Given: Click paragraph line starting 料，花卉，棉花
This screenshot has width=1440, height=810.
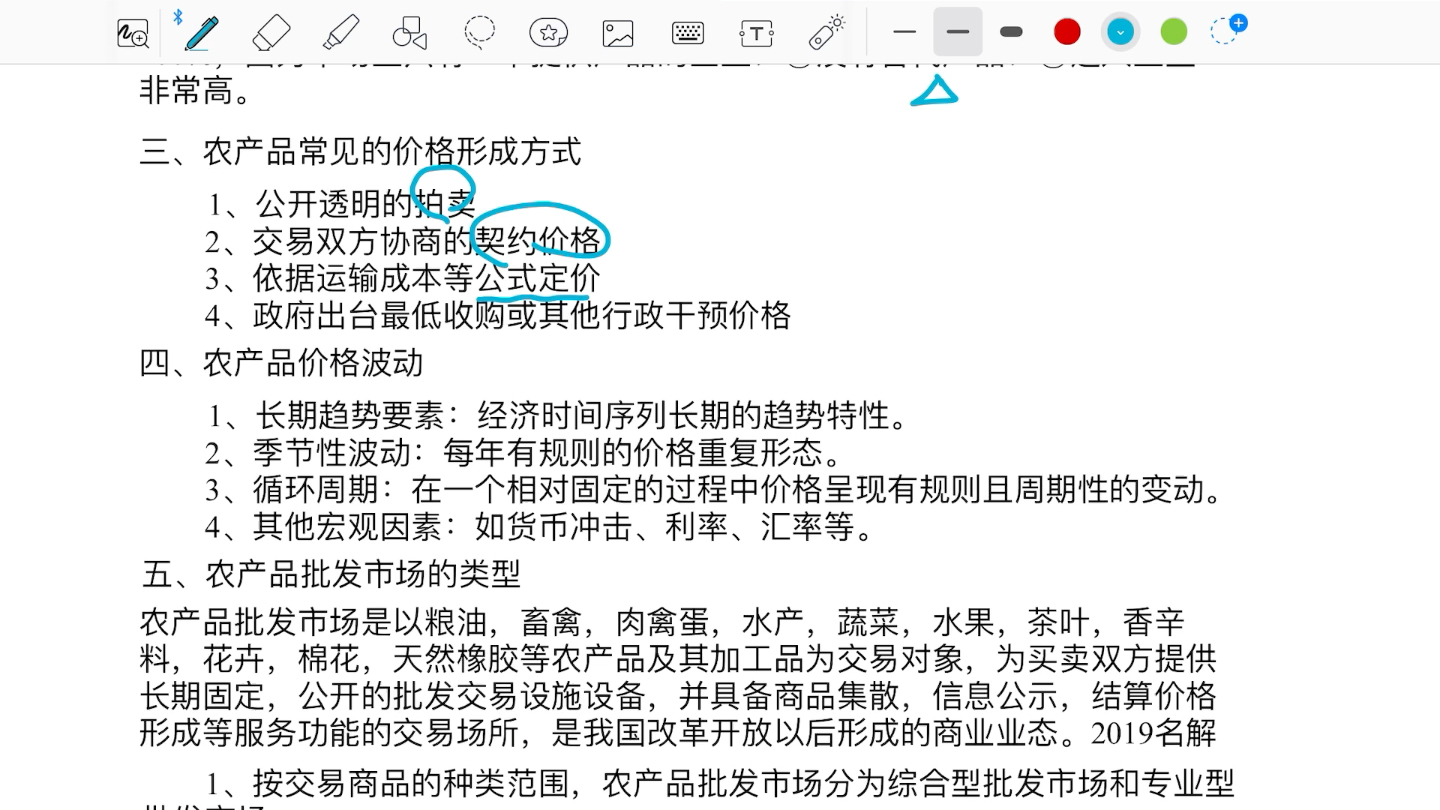Looking at the screenshot, I should point(678,660).
